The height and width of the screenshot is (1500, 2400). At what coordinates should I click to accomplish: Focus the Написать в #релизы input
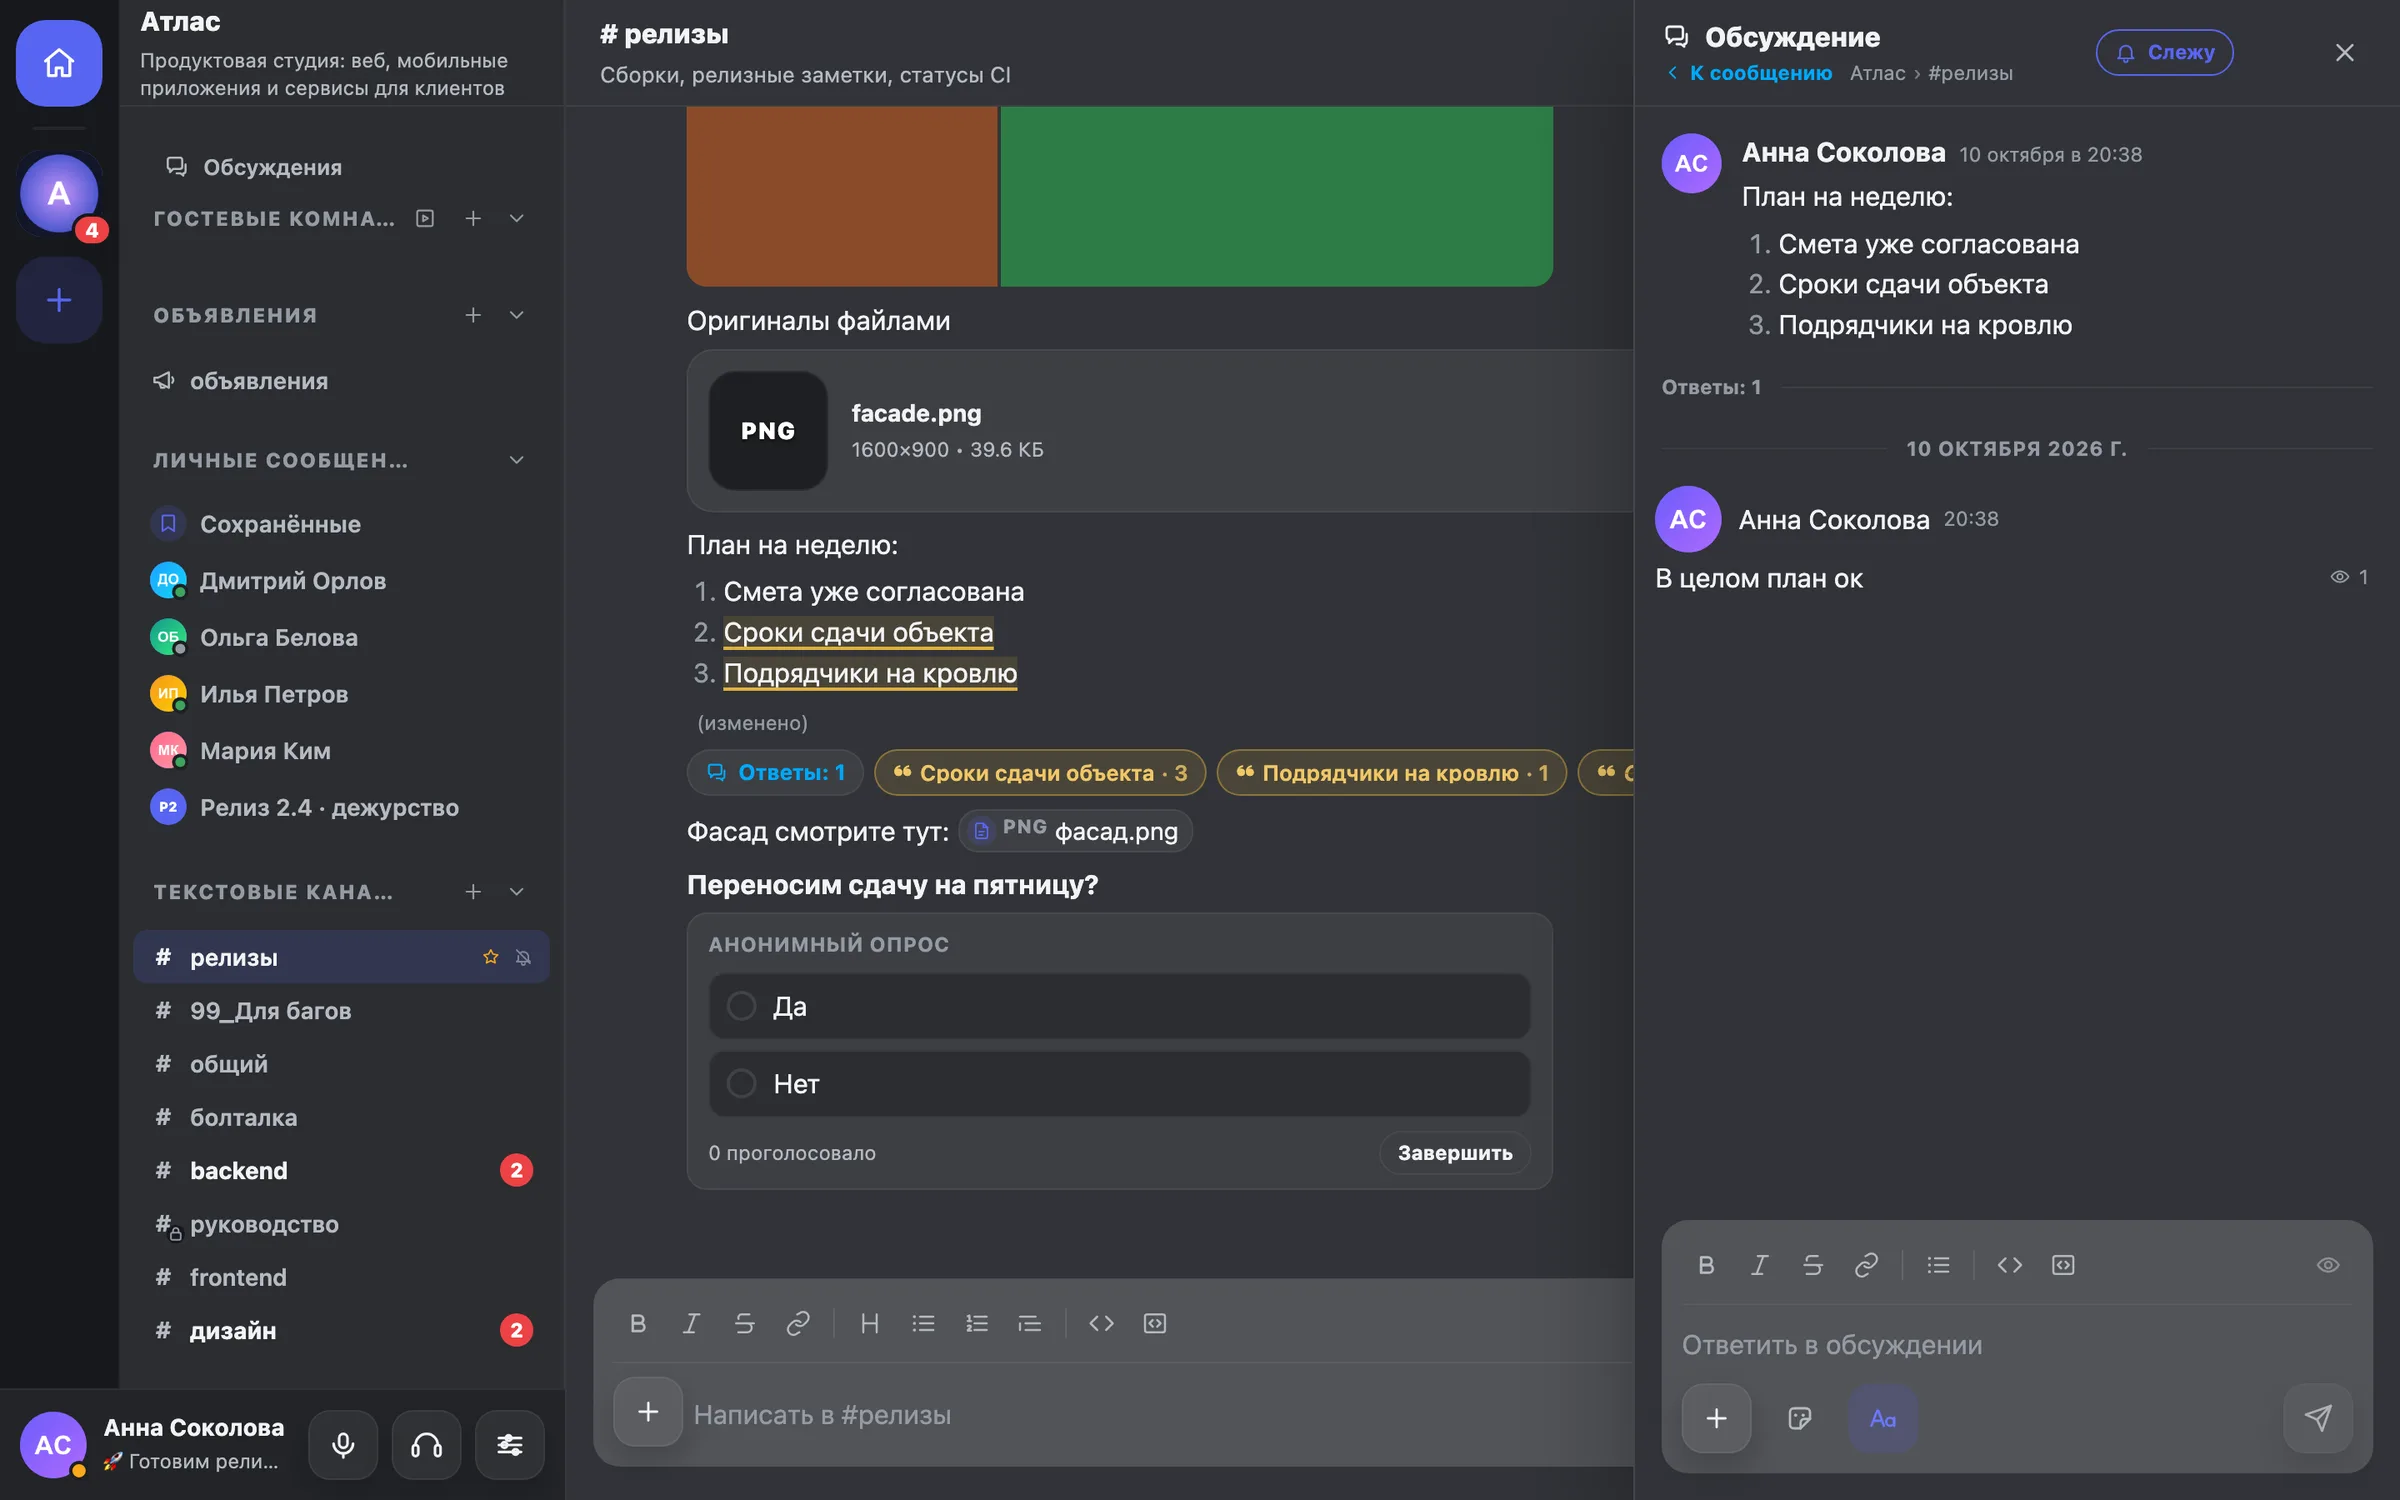click(x=1160, y=1414)
